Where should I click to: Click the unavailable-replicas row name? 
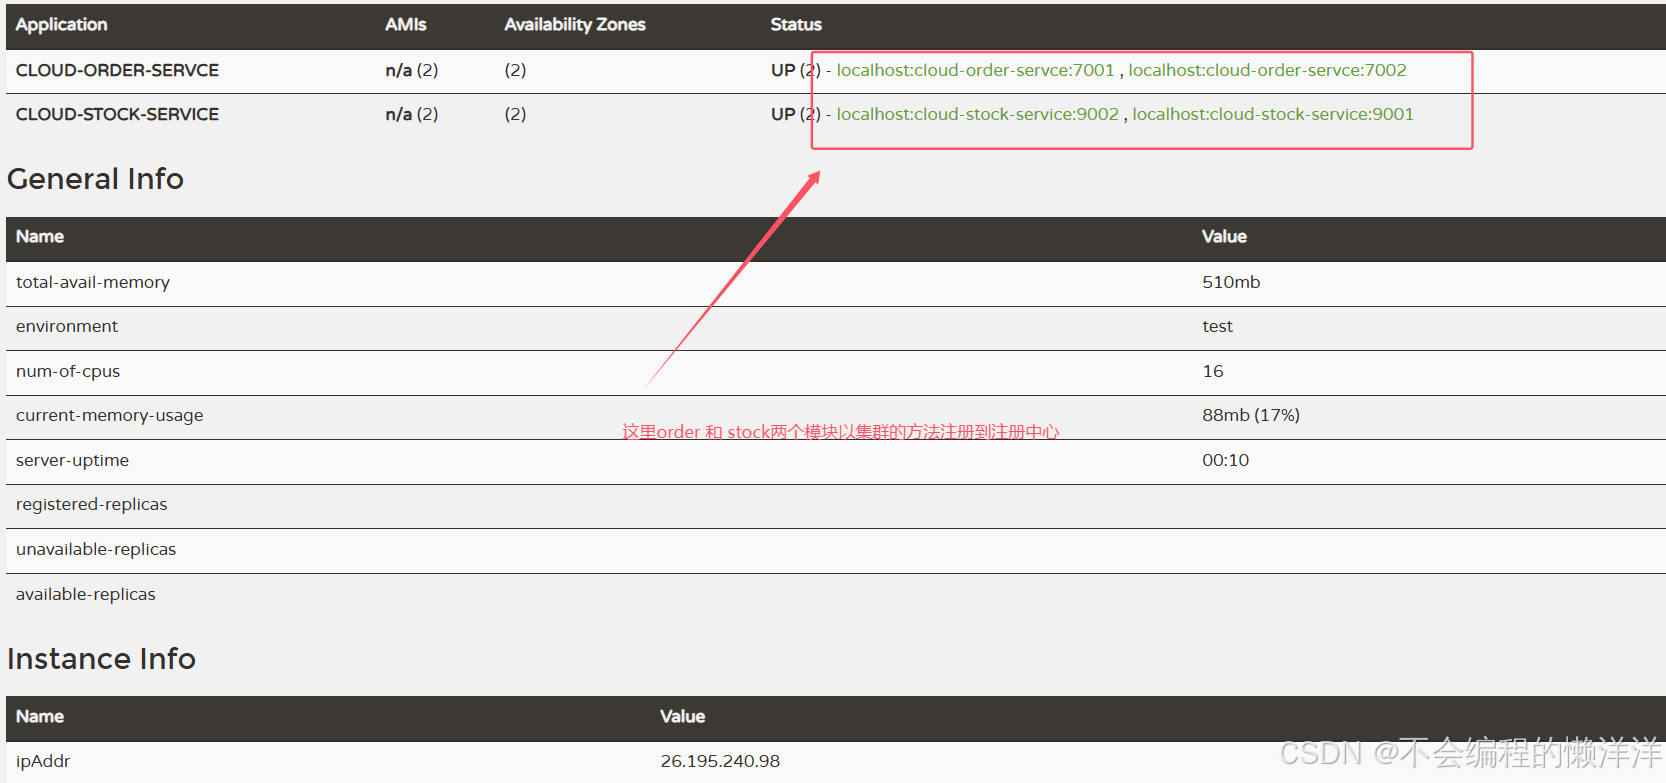click(96, 550)
